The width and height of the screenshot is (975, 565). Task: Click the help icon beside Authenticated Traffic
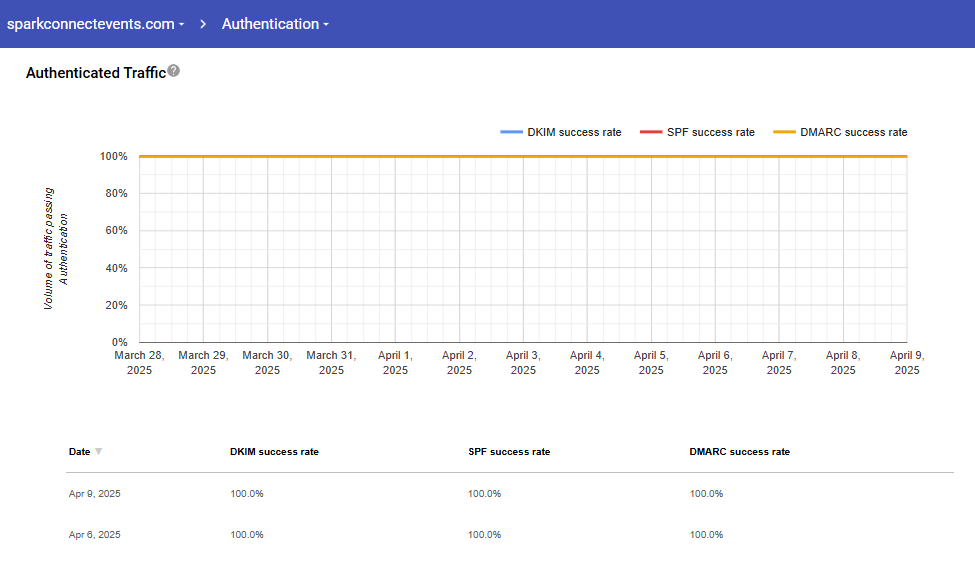(x=174, y=71)
